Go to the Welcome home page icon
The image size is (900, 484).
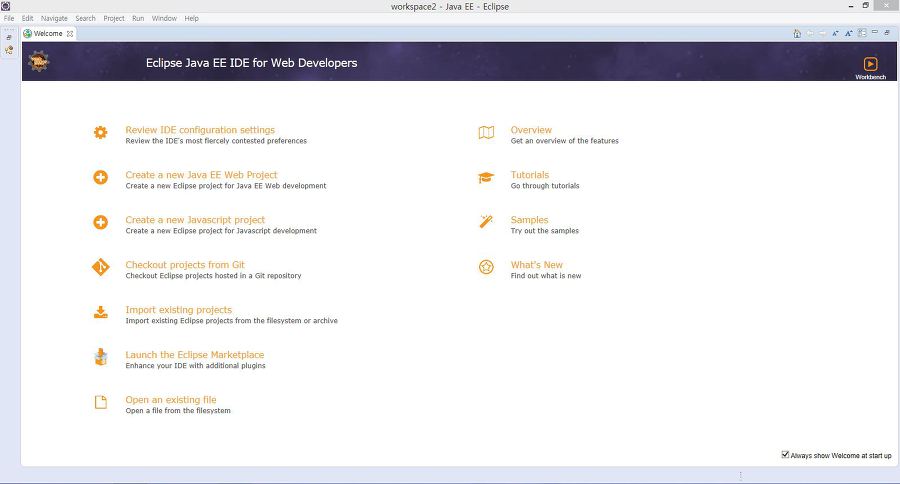[x=797, y=33]
